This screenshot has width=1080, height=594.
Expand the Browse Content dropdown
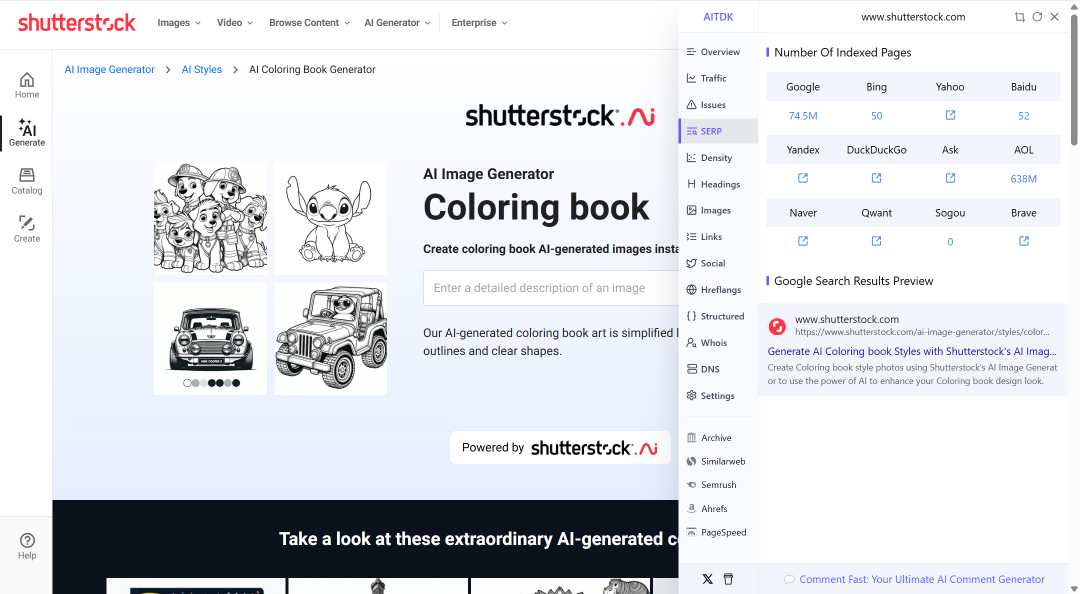pyautogui.click(x=309, y=23)
